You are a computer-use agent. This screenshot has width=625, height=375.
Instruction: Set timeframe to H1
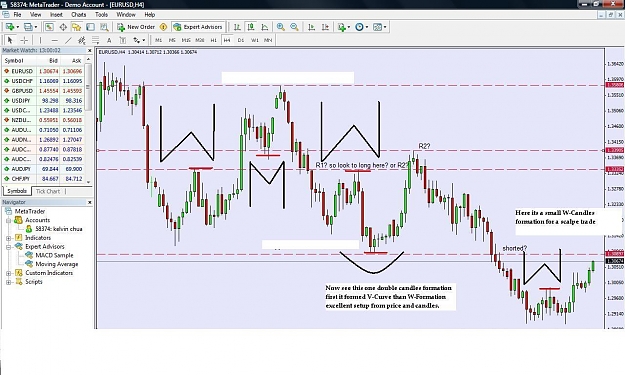[214, 40]
